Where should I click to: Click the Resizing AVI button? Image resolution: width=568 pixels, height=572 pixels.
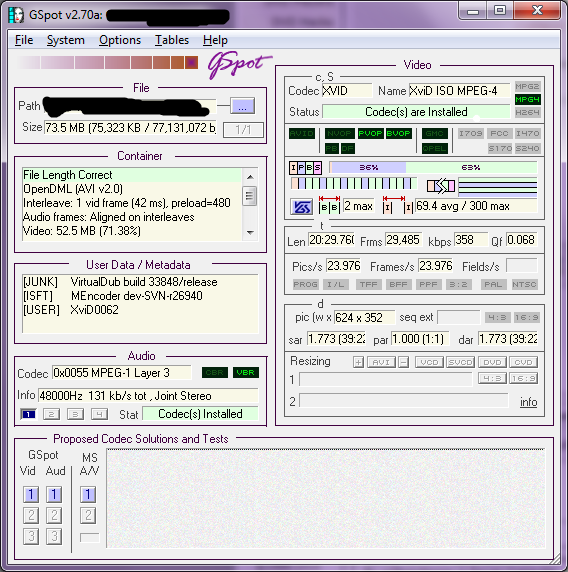[381, 362]
